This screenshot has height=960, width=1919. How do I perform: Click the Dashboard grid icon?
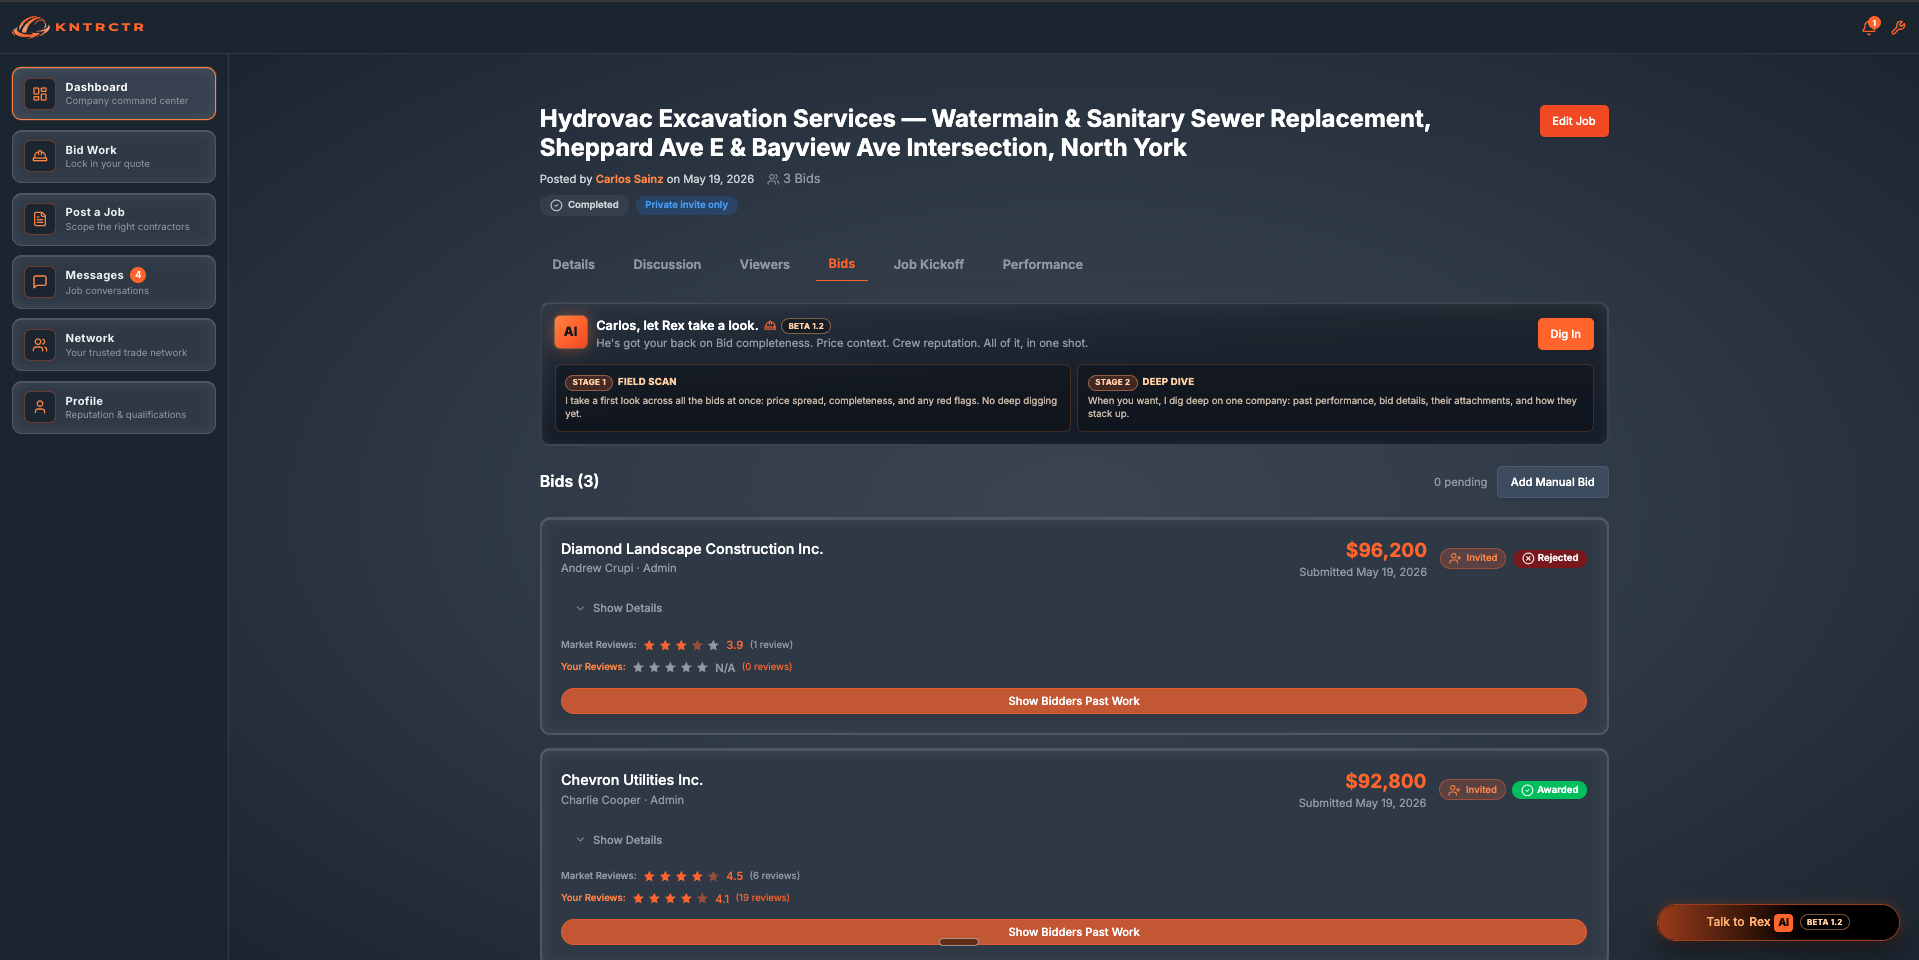(x=40, y=94)
